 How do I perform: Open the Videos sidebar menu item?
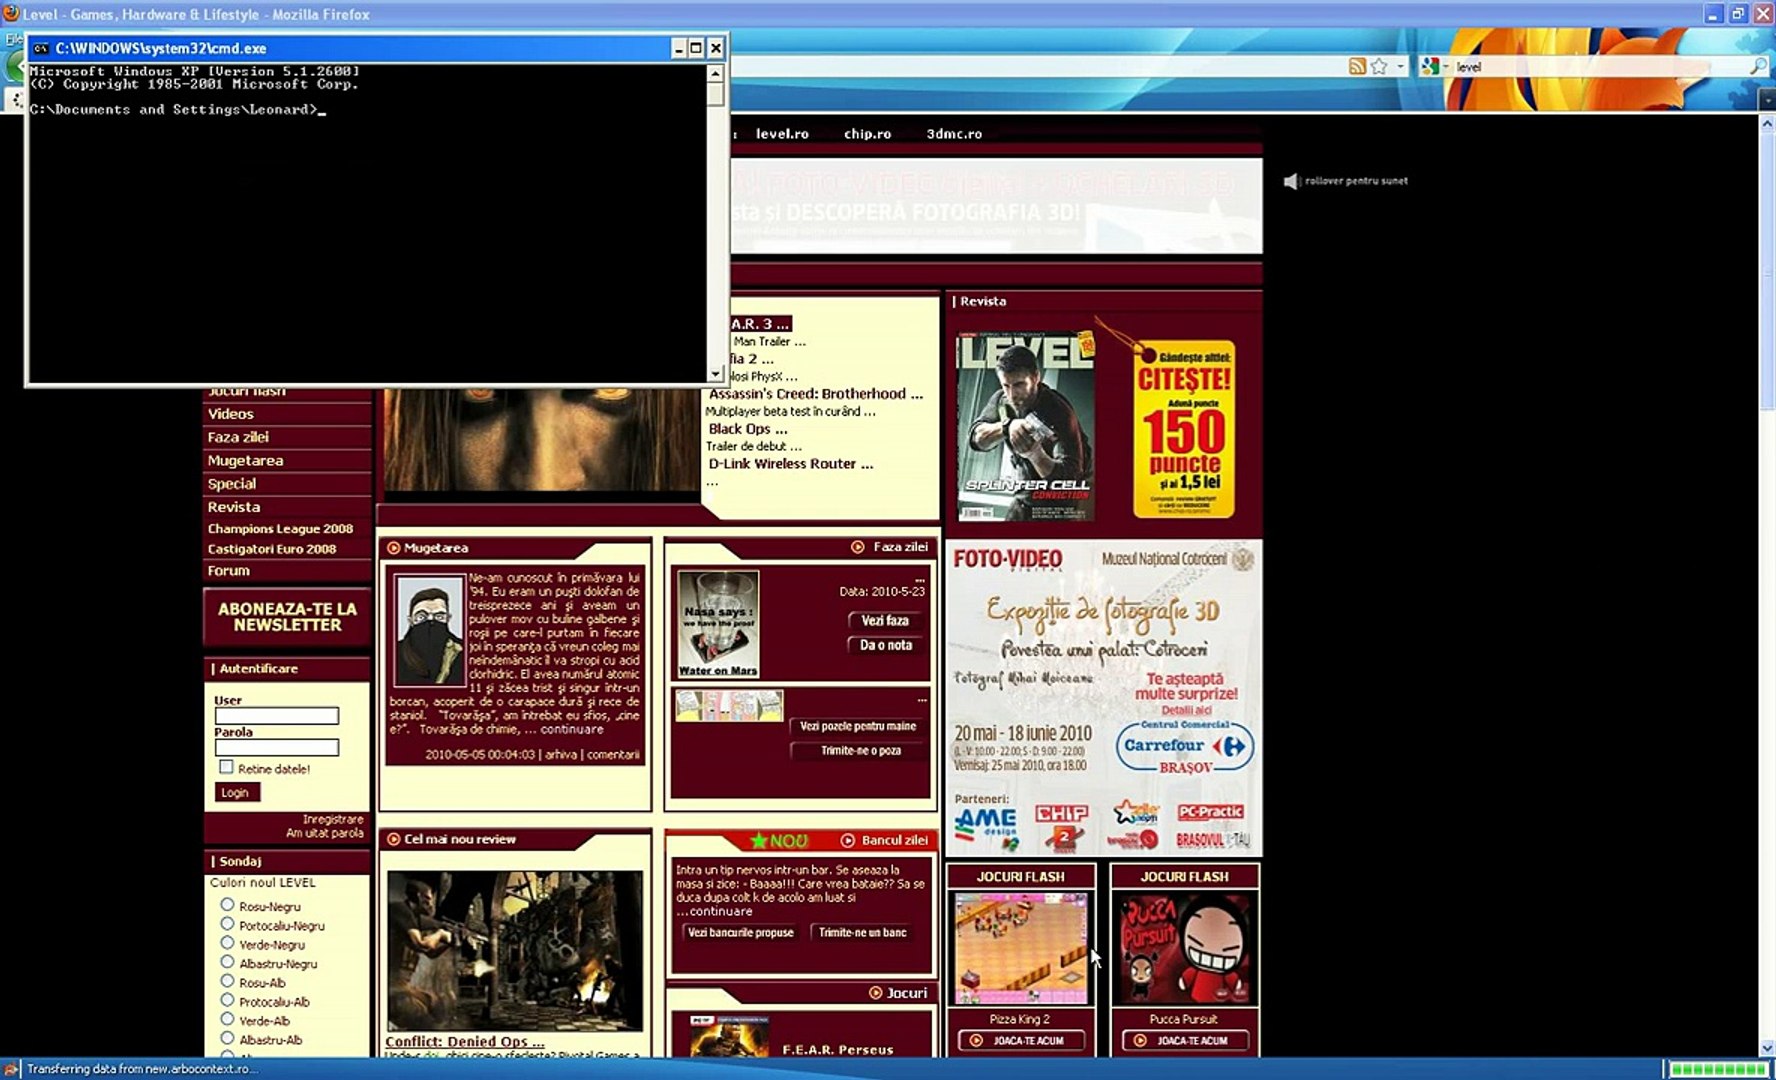pos(231,414)
